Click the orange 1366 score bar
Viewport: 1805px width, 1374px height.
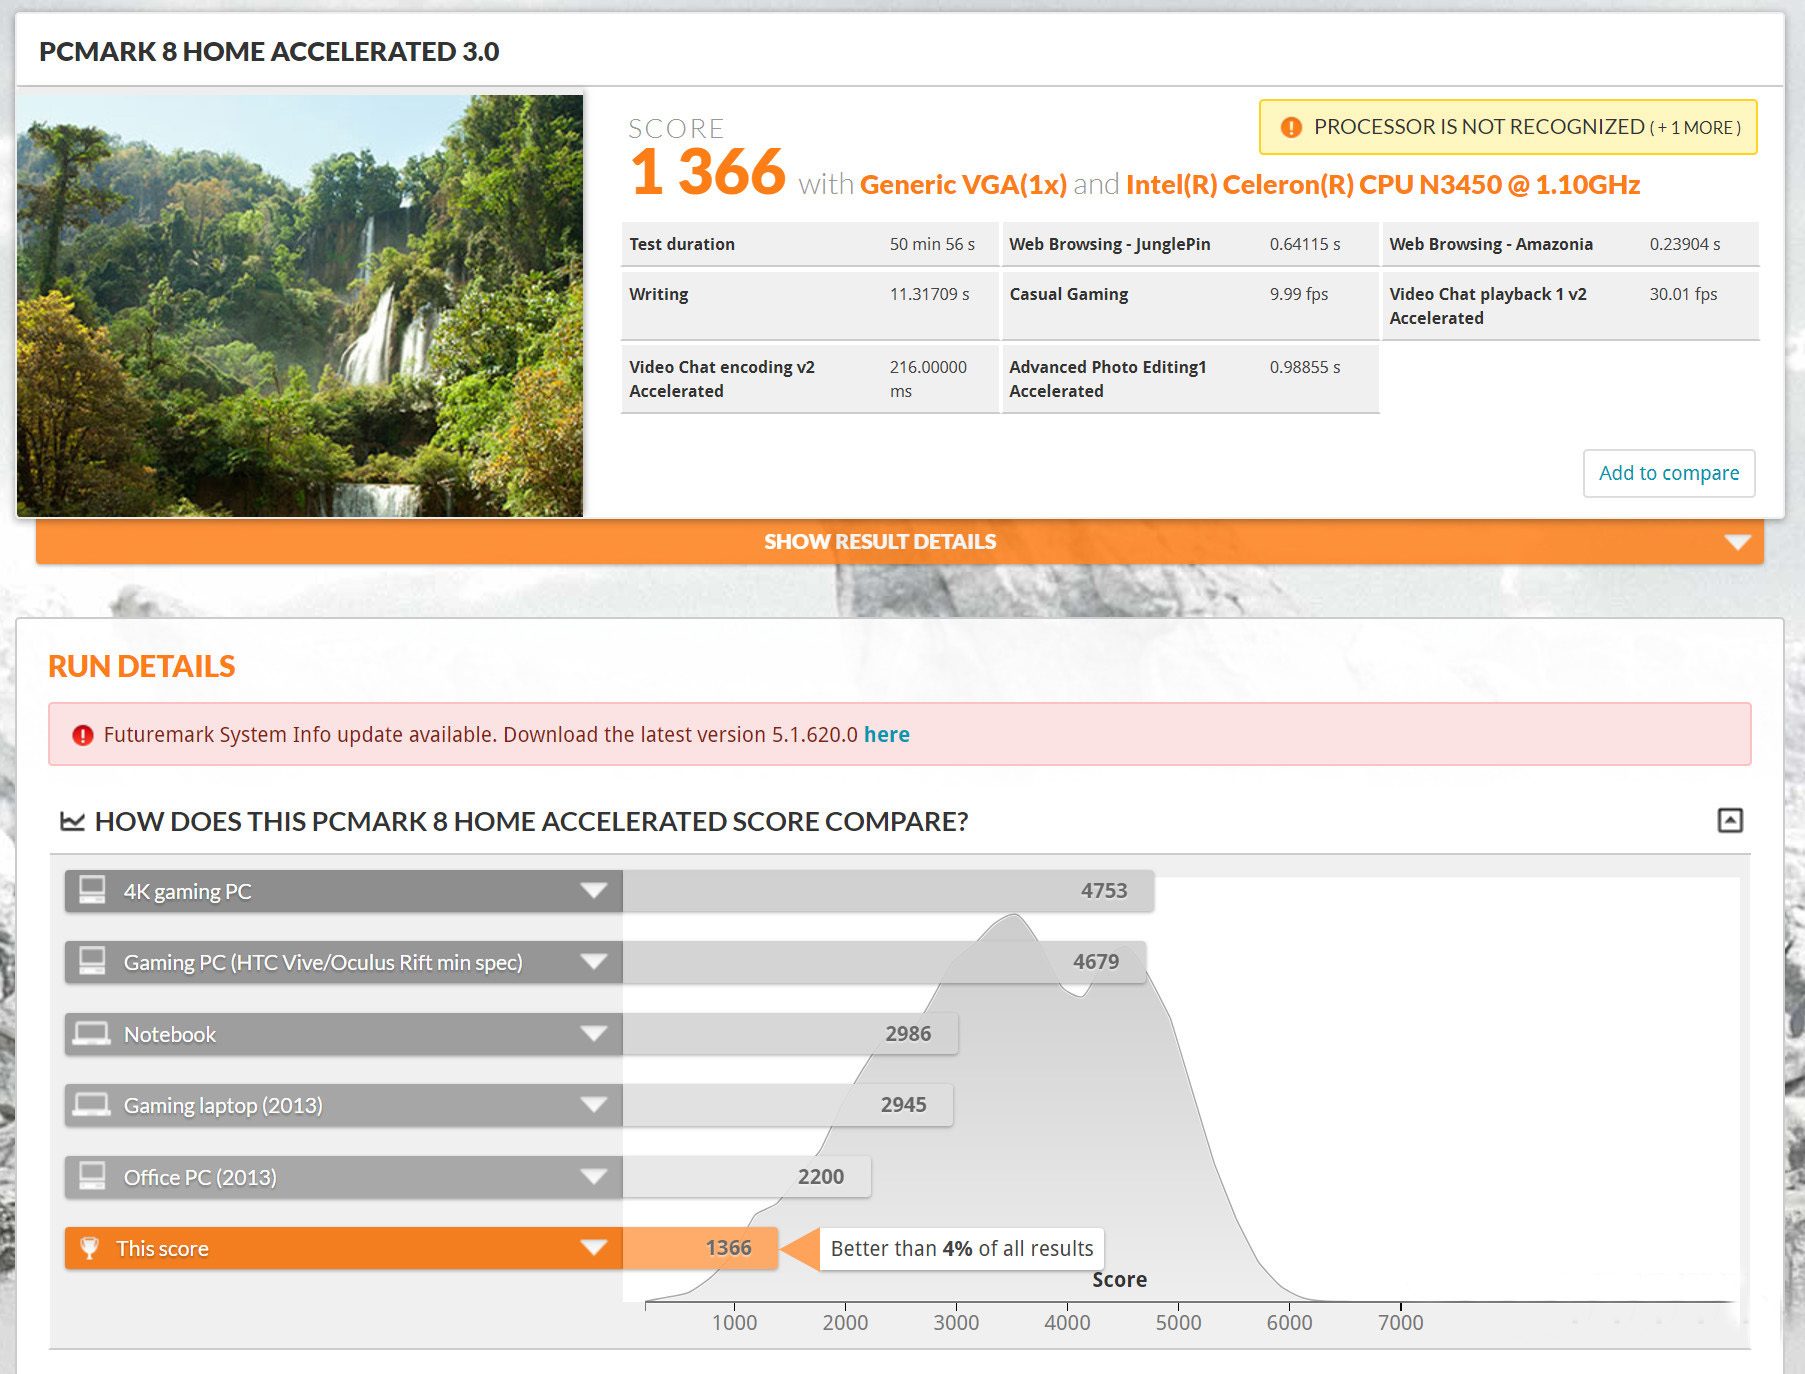tap(700, 1248)
